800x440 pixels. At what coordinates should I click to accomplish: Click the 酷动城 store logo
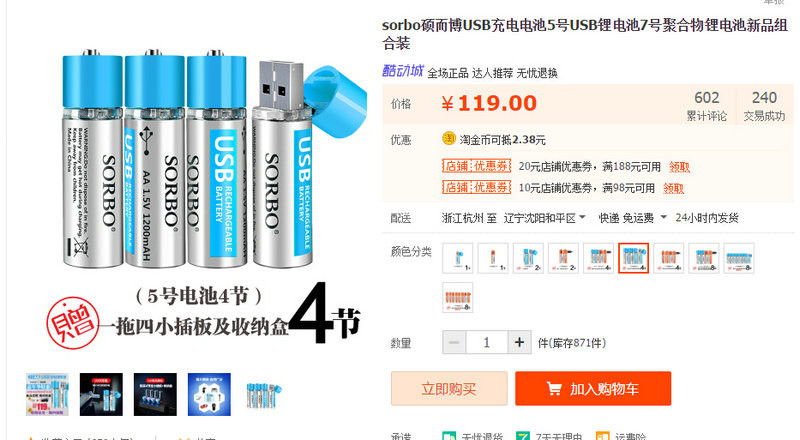click(403, 71)
